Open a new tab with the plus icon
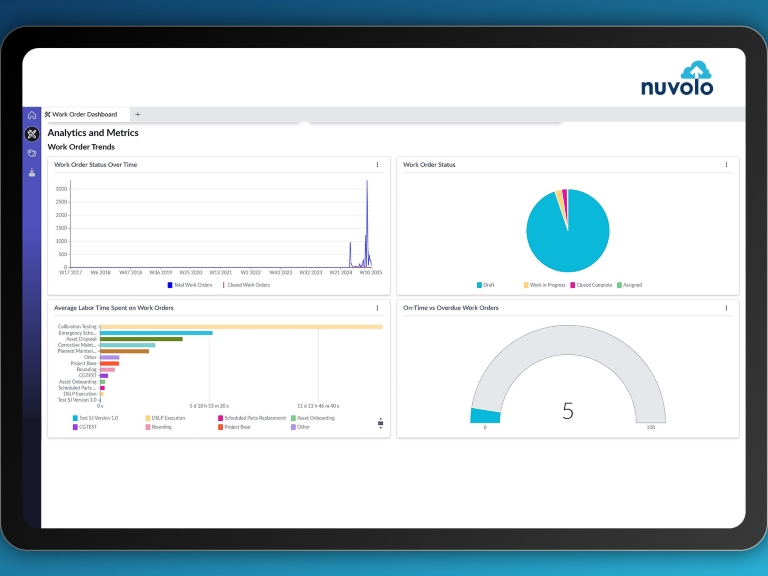Image resolution: width=768 pixels, height=576 pixels. coord(138,115)
